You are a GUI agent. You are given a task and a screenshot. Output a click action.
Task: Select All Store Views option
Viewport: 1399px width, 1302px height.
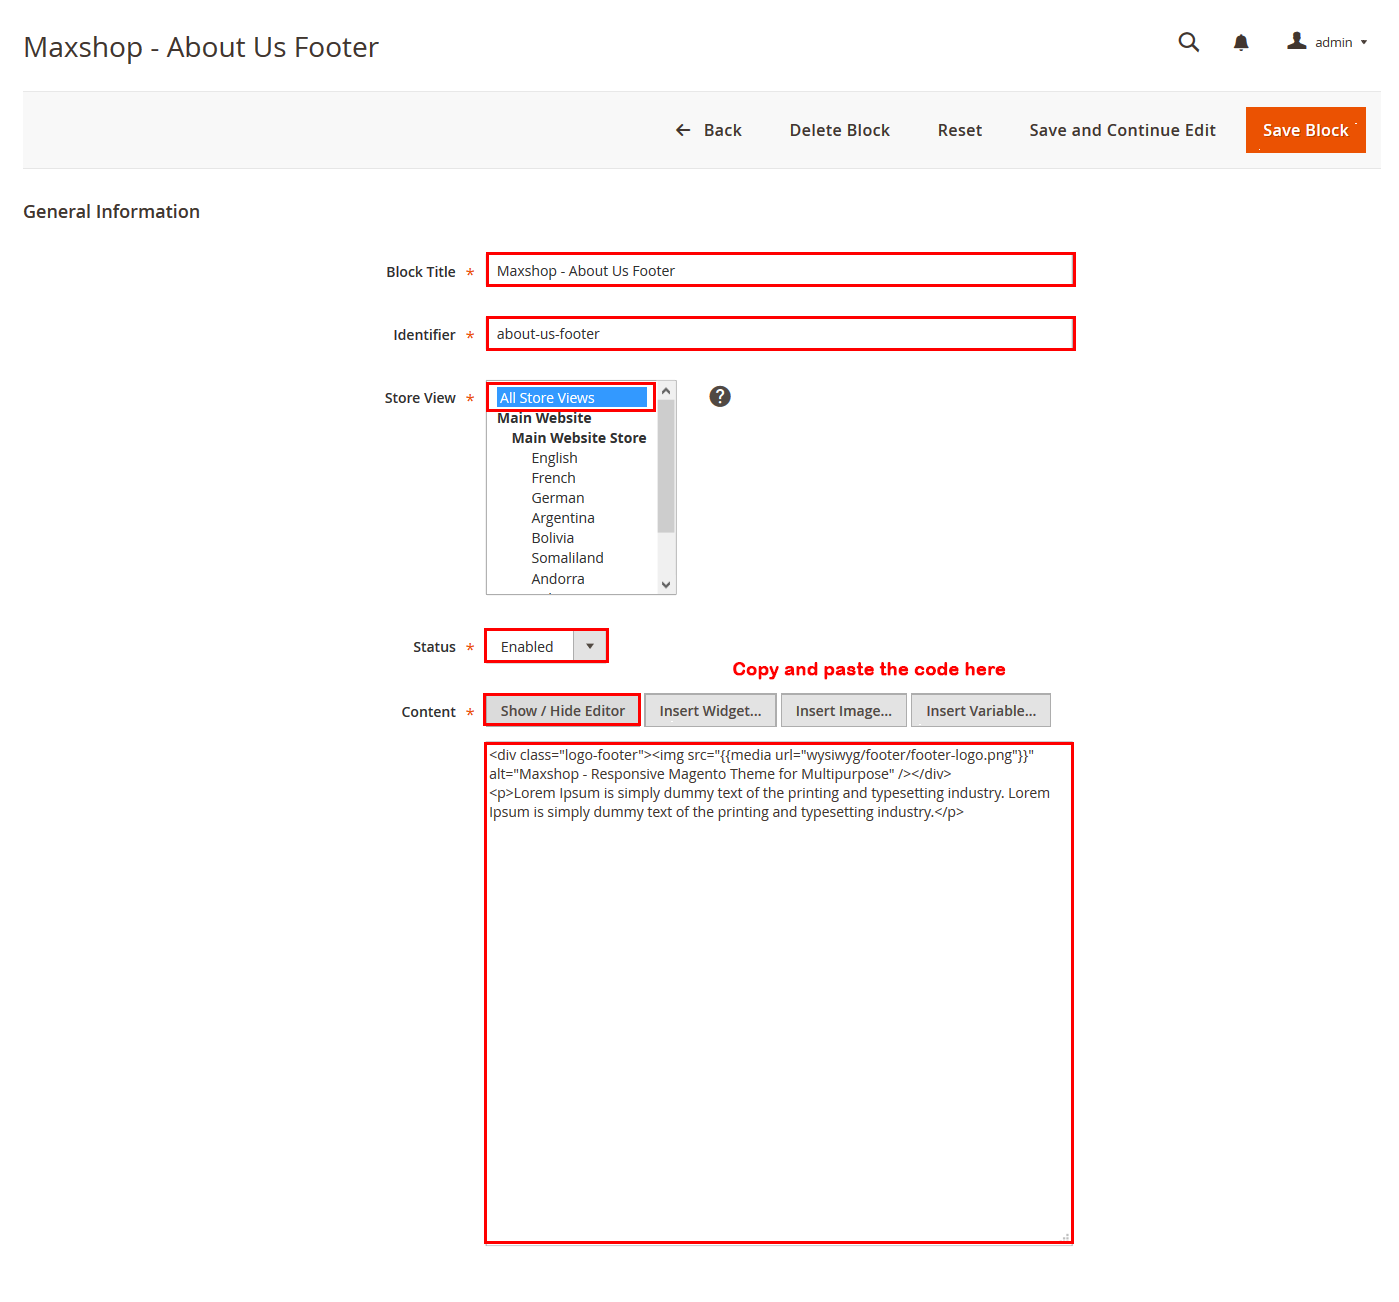point(572,398)
